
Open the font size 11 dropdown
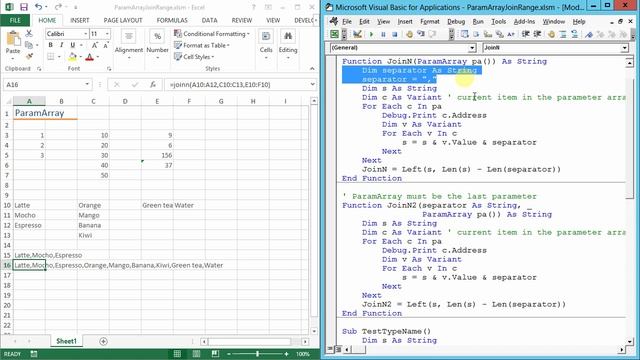tap(107, 33)
